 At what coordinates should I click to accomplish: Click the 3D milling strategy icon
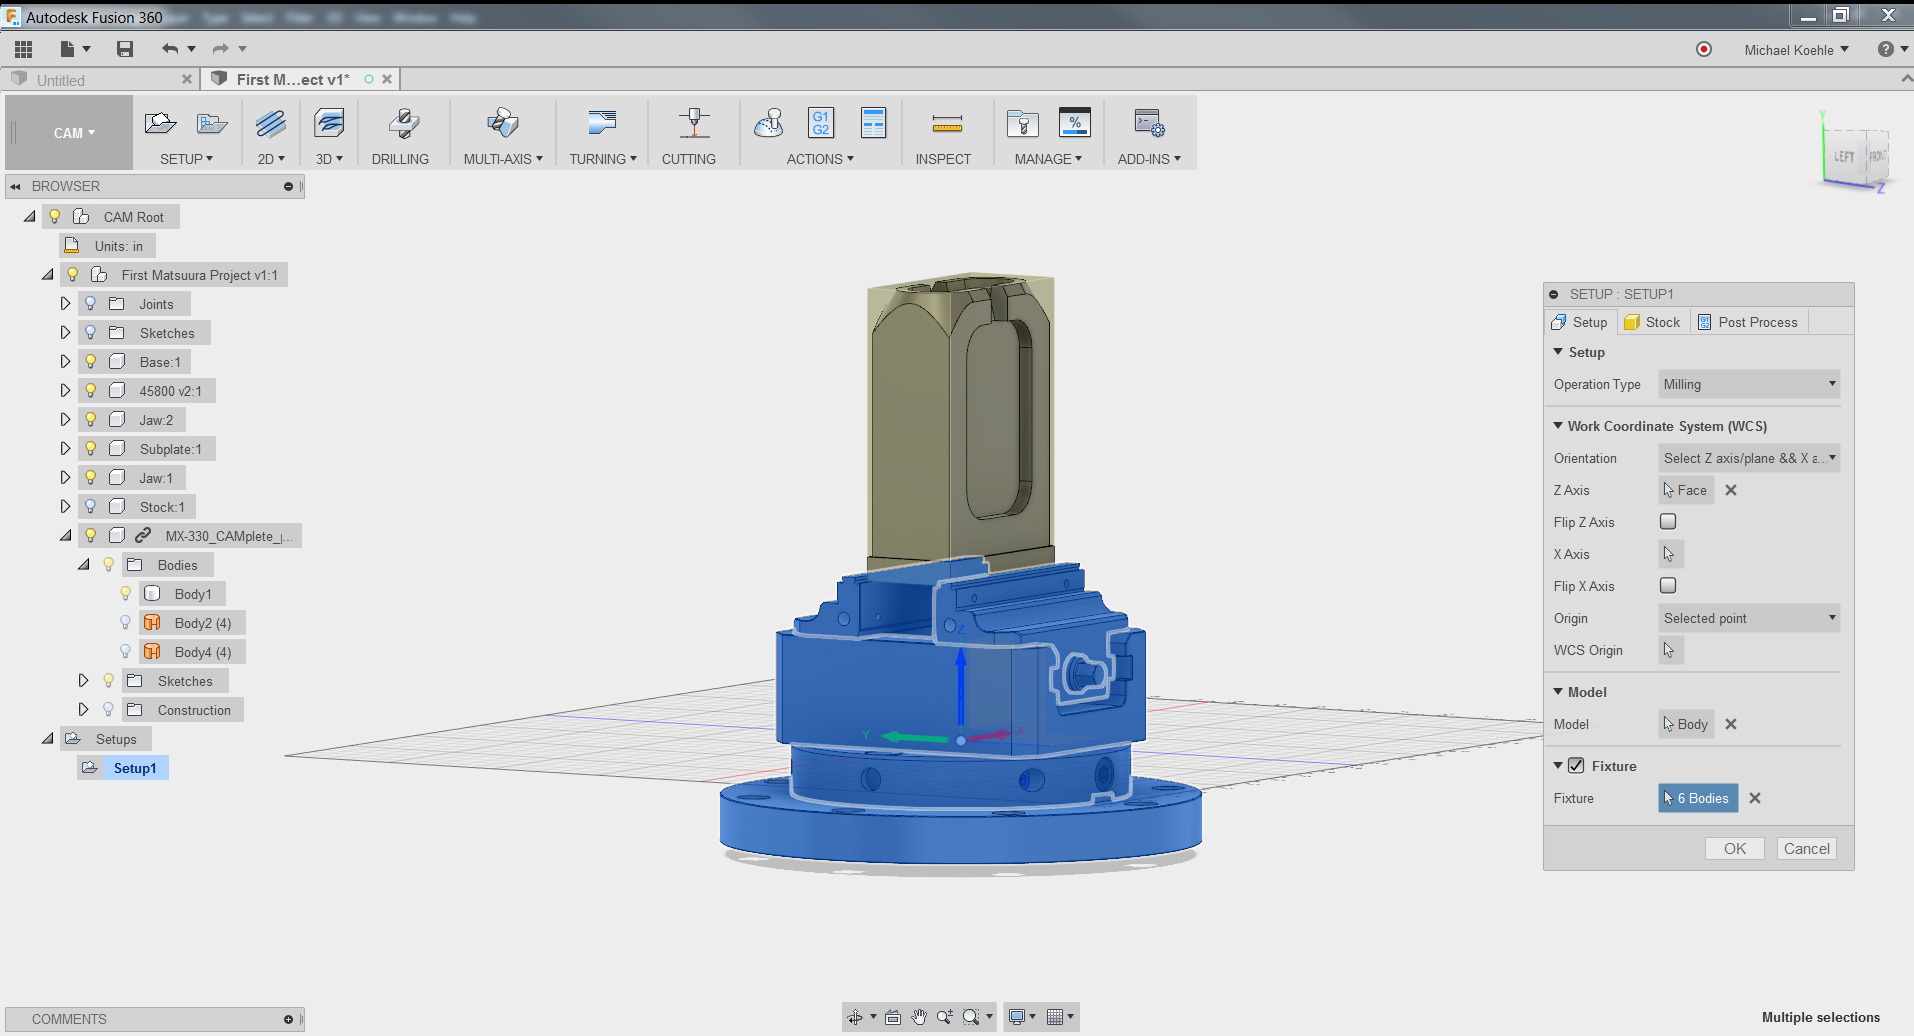[329, 124]
